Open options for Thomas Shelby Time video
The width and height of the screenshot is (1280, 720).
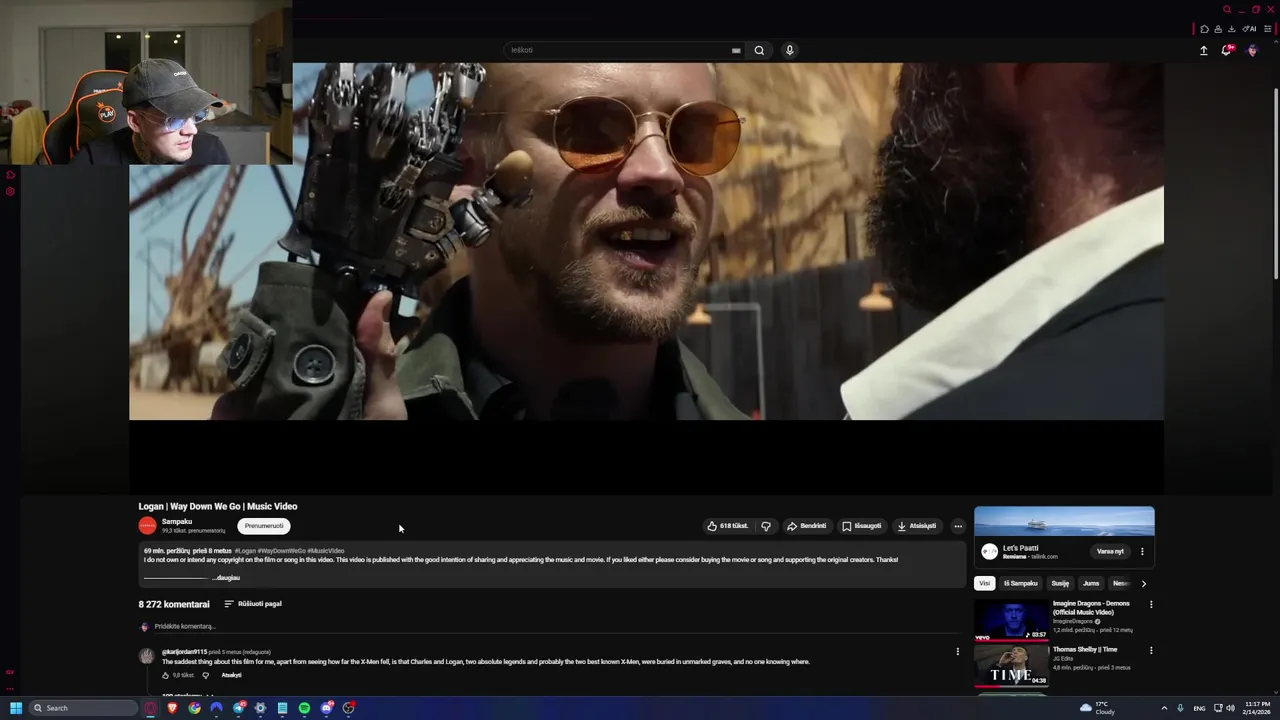point(1151,650)
